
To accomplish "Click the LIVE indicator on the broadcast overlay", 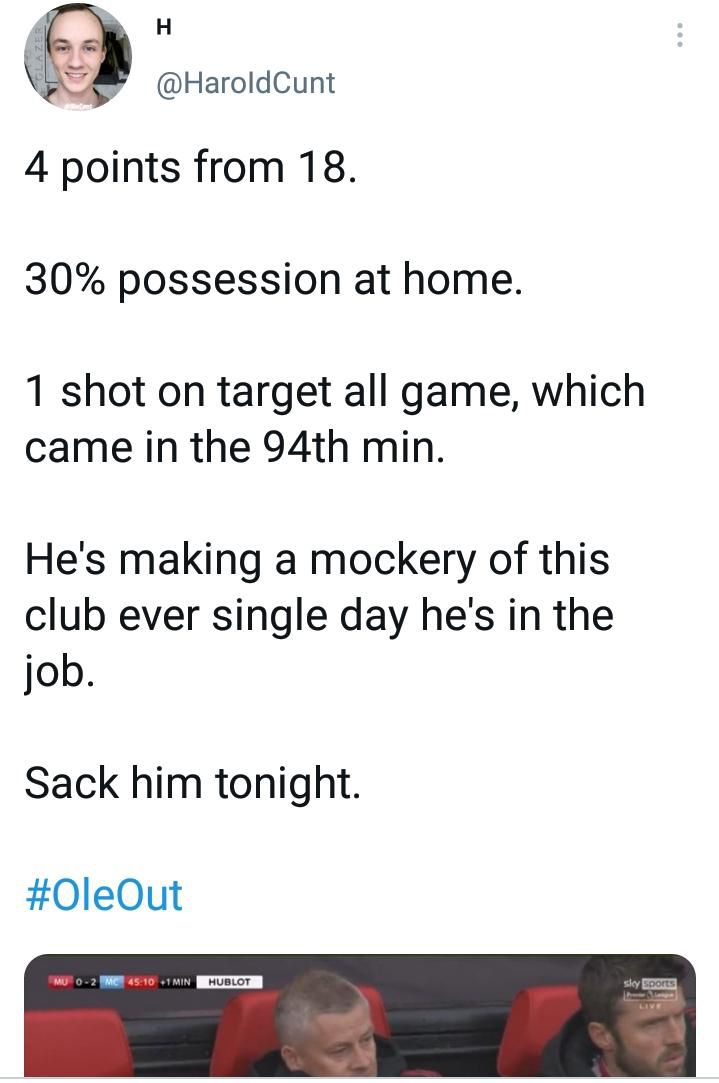I will pyautogui.click(x=651, y=1005).
